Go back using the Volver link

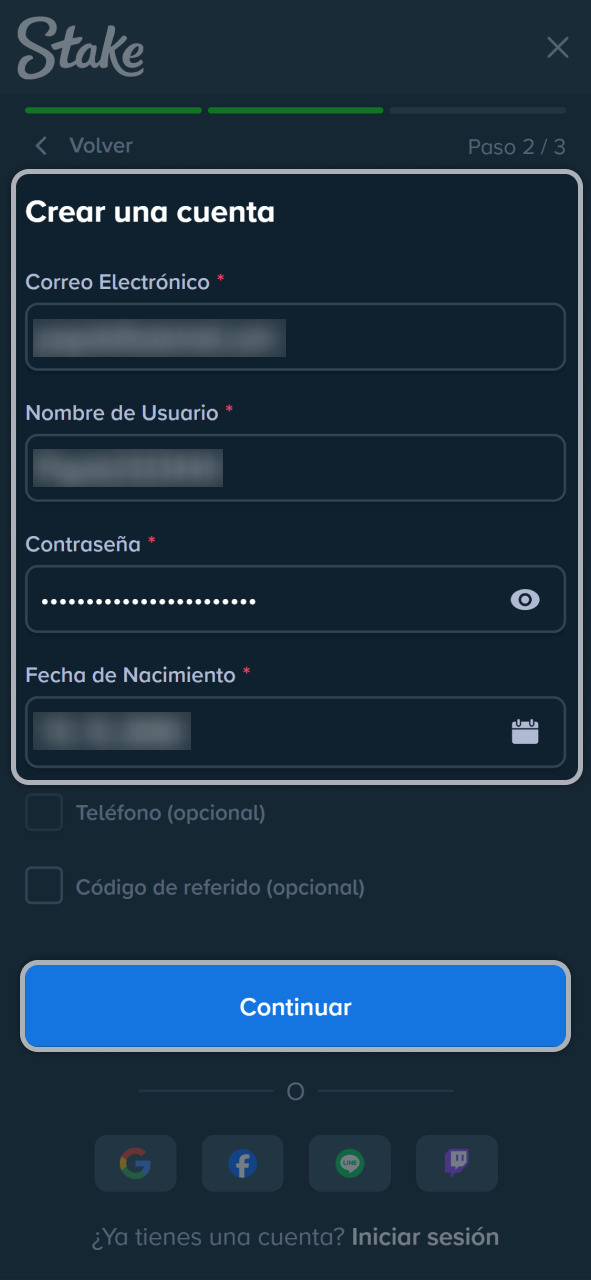pyautogui.click(x=100, y=145)
